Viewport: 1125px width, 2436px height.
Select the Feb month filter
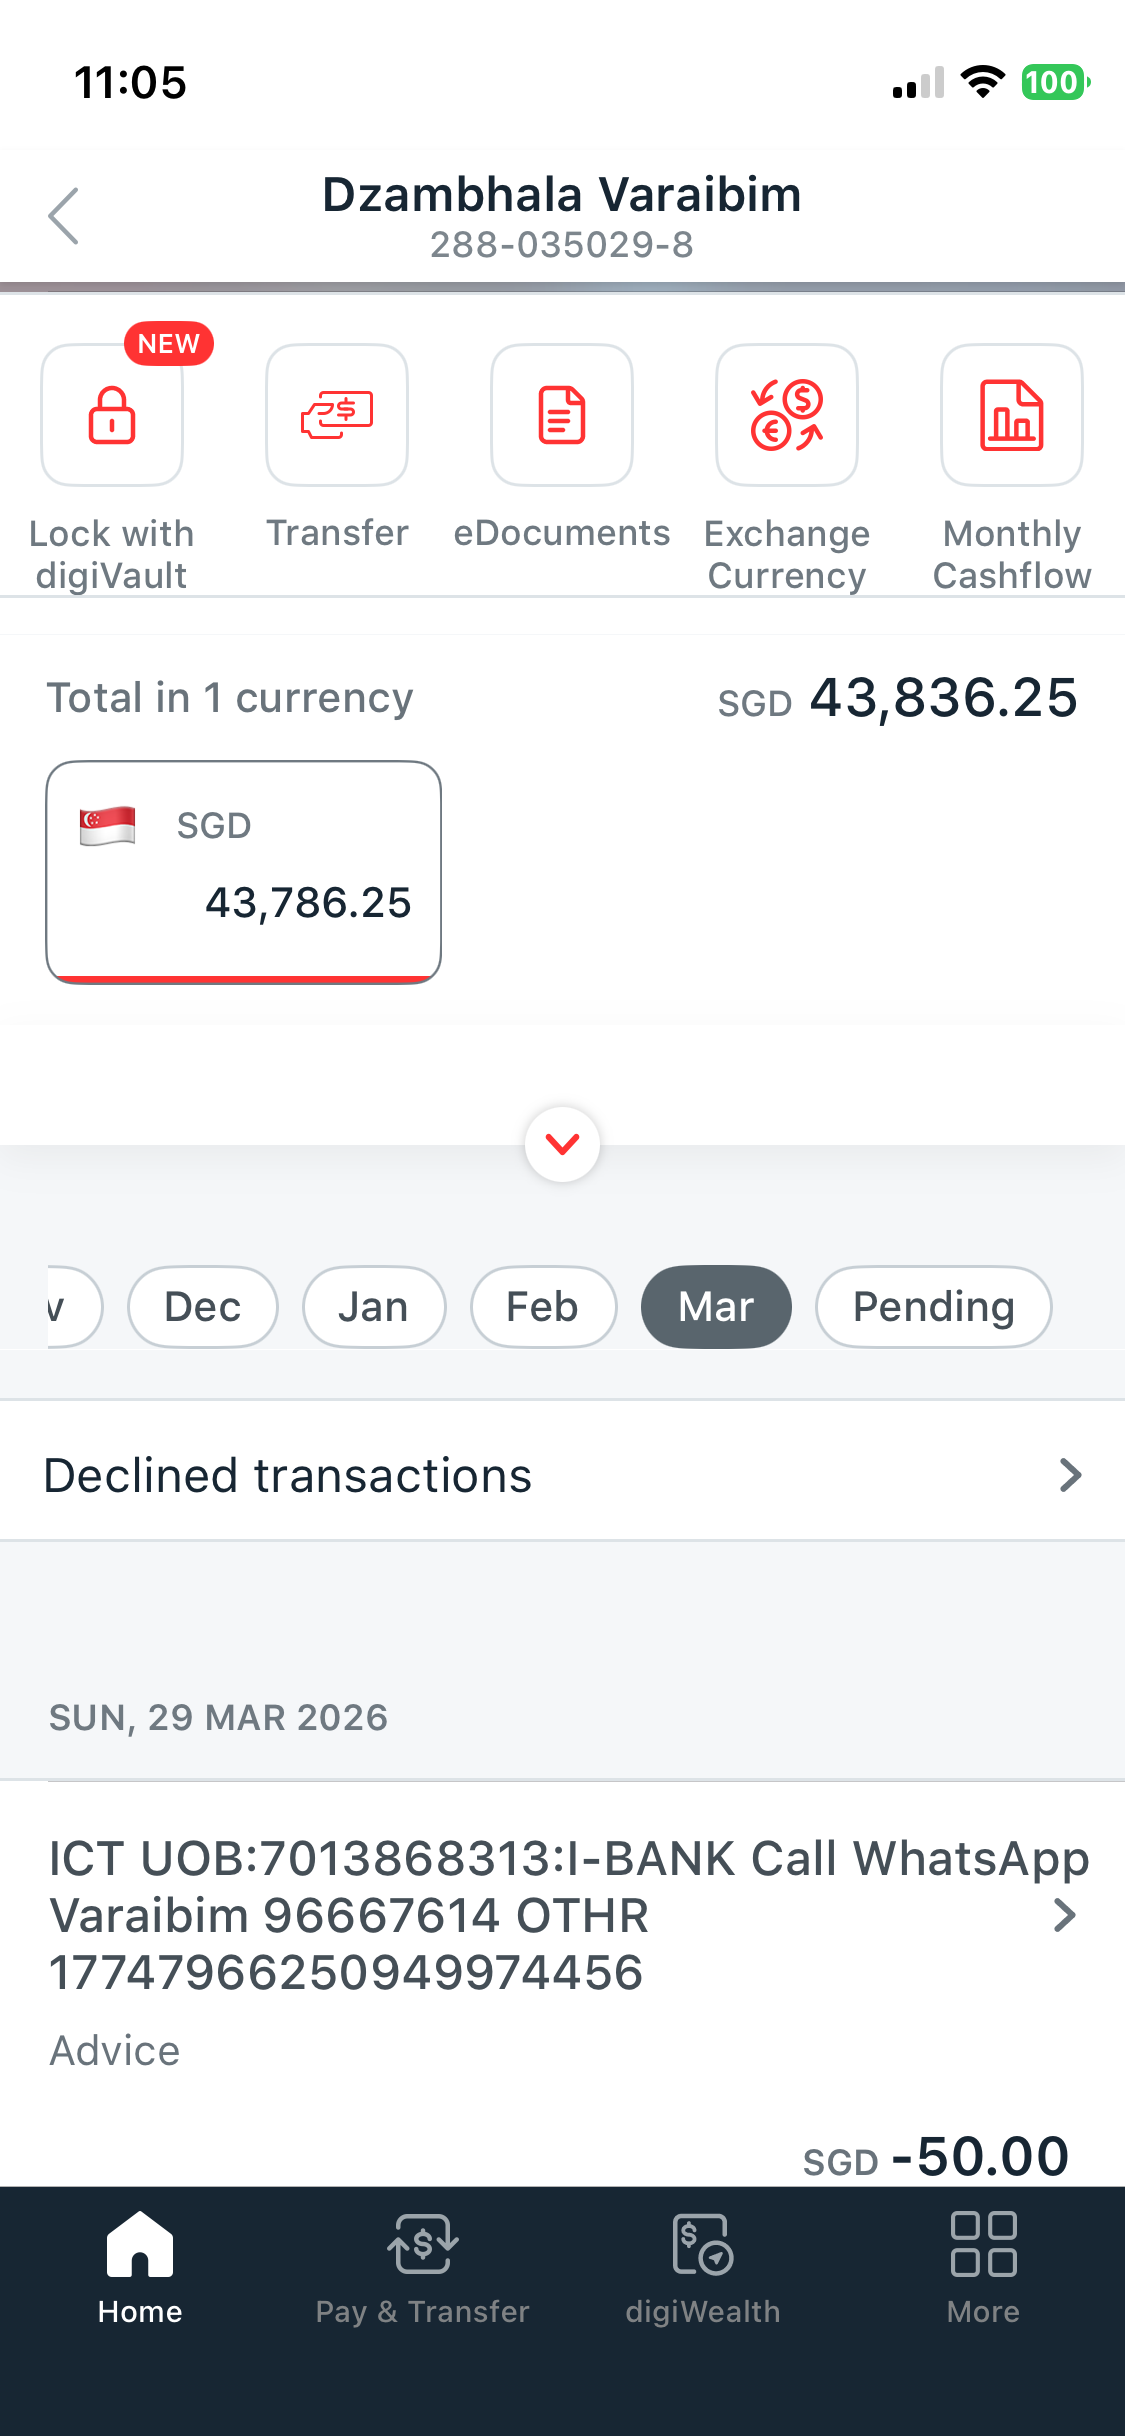[x=543, y=1307]
